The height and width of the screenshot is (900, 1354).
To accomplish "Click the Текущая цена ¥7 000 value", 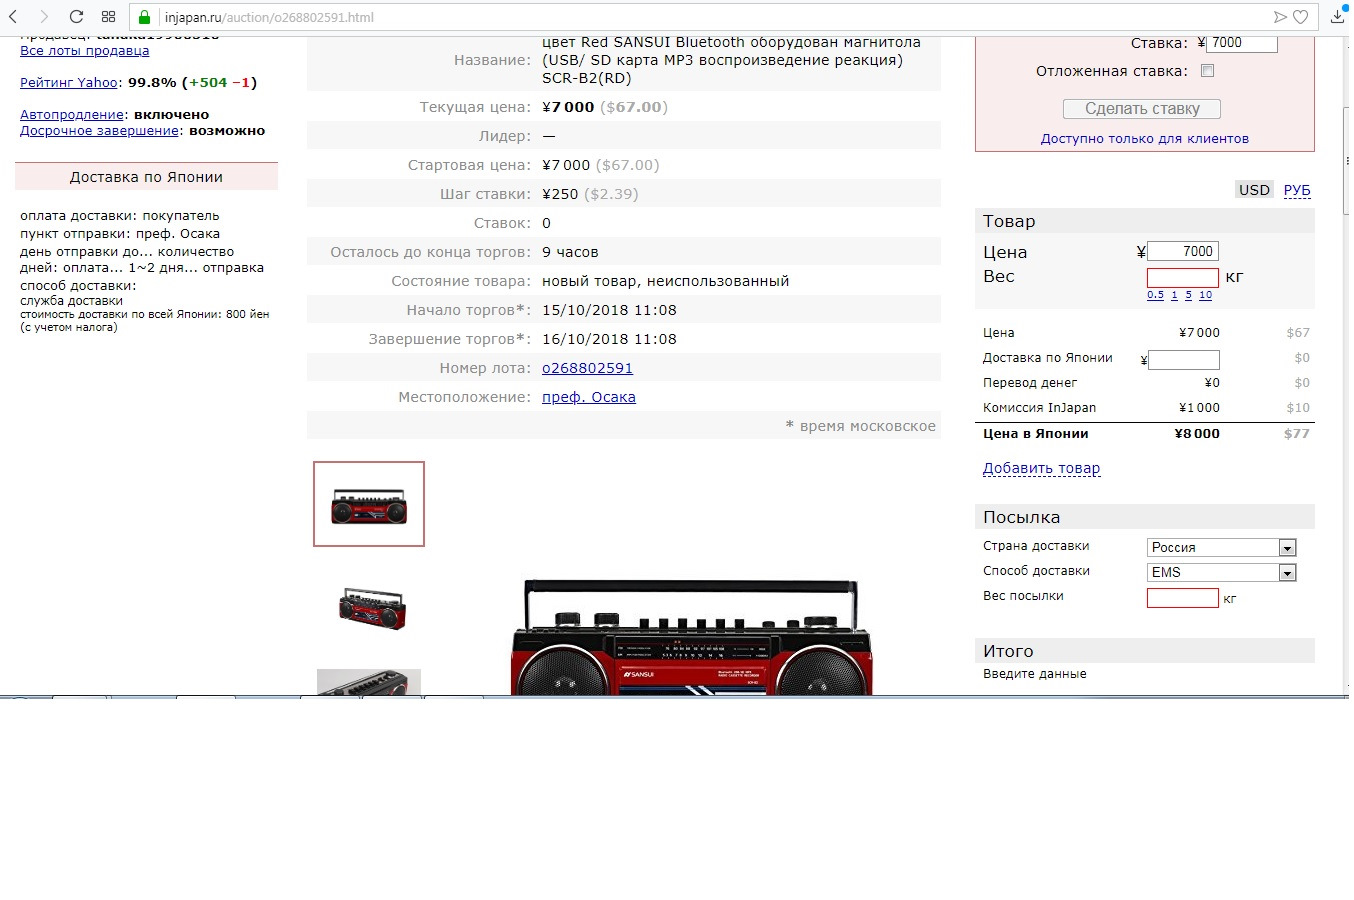I will point(568,107).
